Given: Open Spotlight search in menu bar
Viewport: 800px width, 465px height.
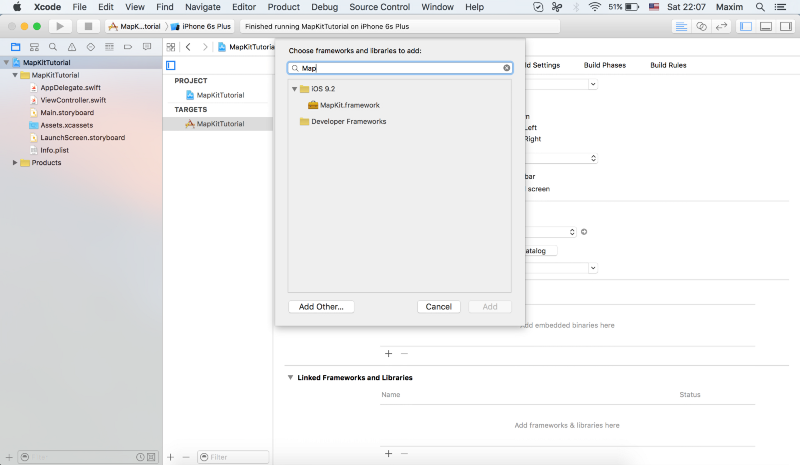Looking at the screenshot, I should [760, 7].
